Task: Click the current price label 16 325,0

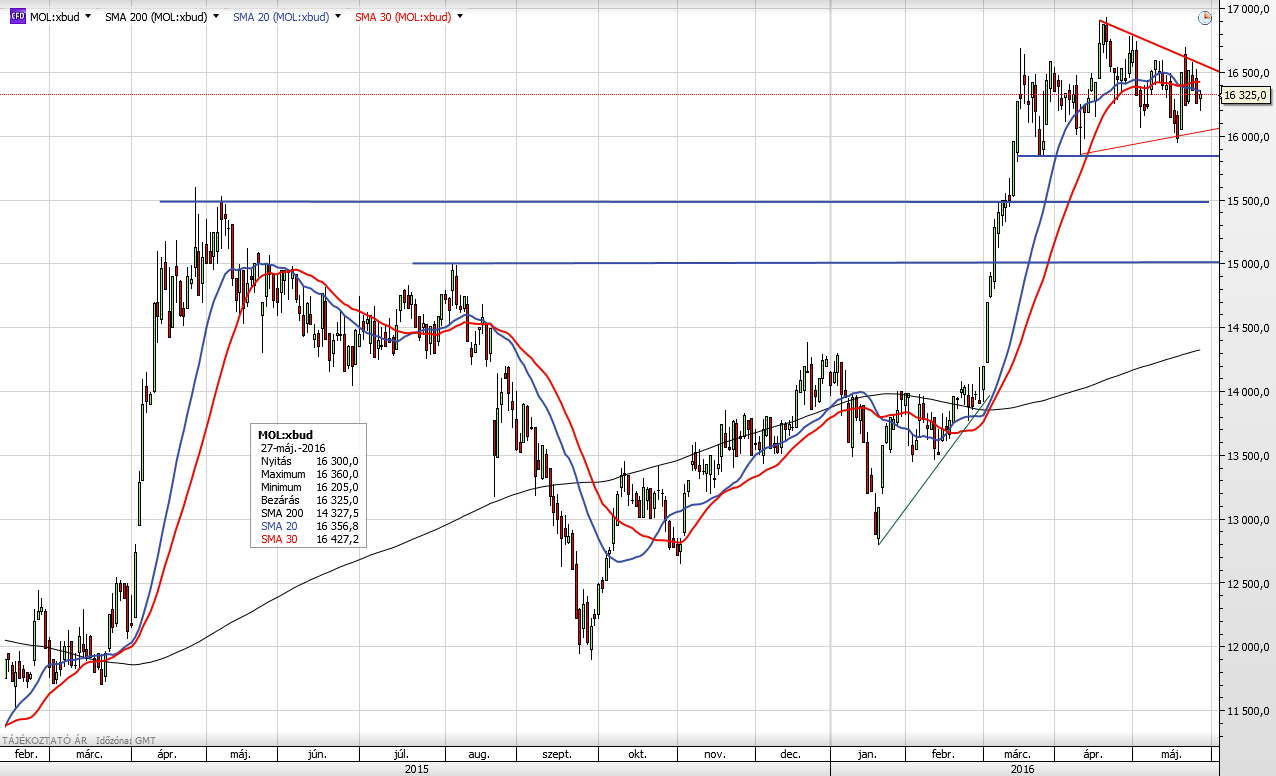Action: (1246, 95)
